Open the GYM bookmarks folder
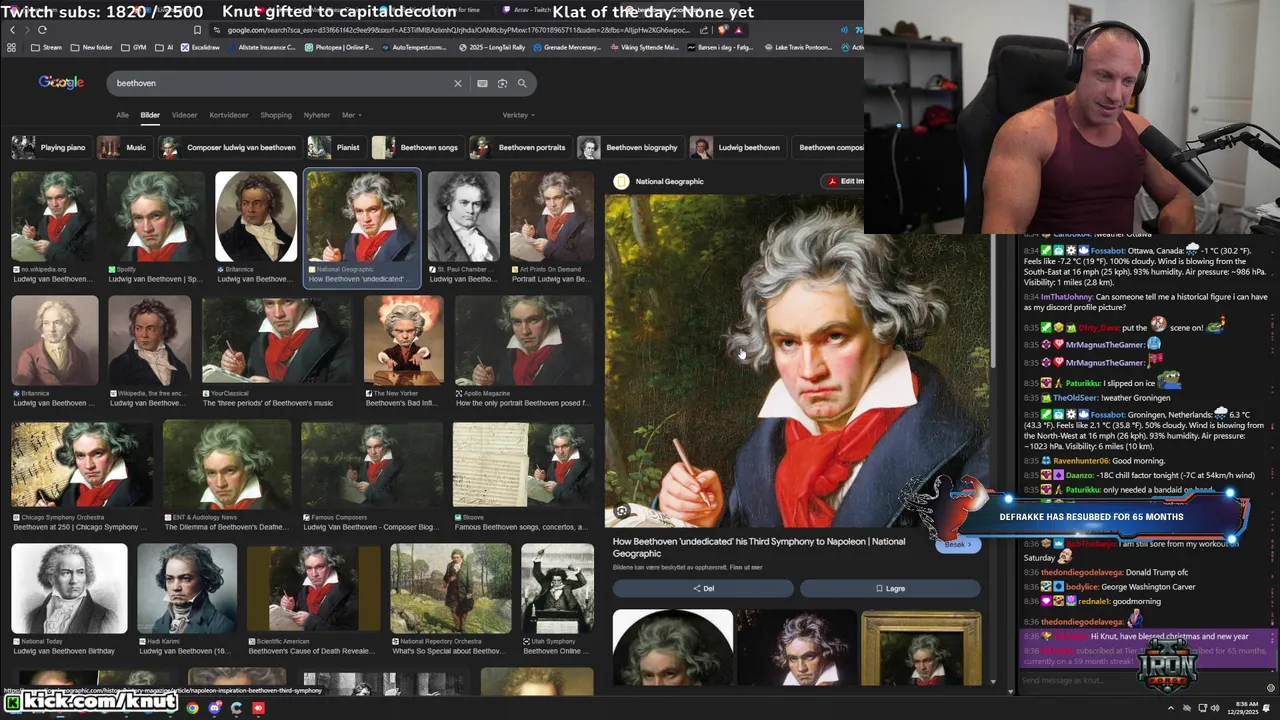Image resolution: width=1280 pixels, height=720 pixels. pyautogui.click(x=134, y=47)
